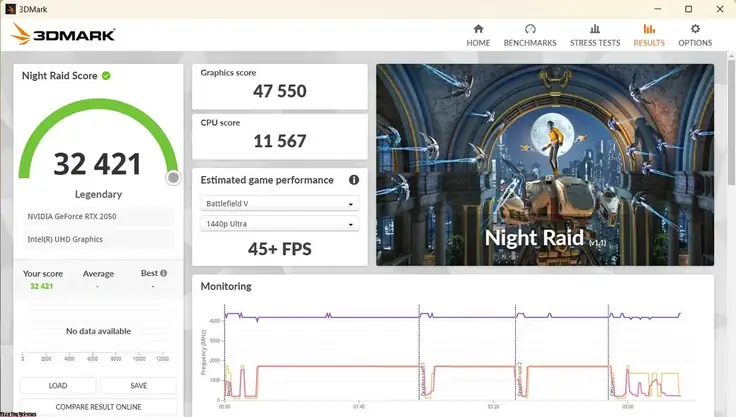Click the No data available message
Viewport: 736px width, 417px height.
99,331
